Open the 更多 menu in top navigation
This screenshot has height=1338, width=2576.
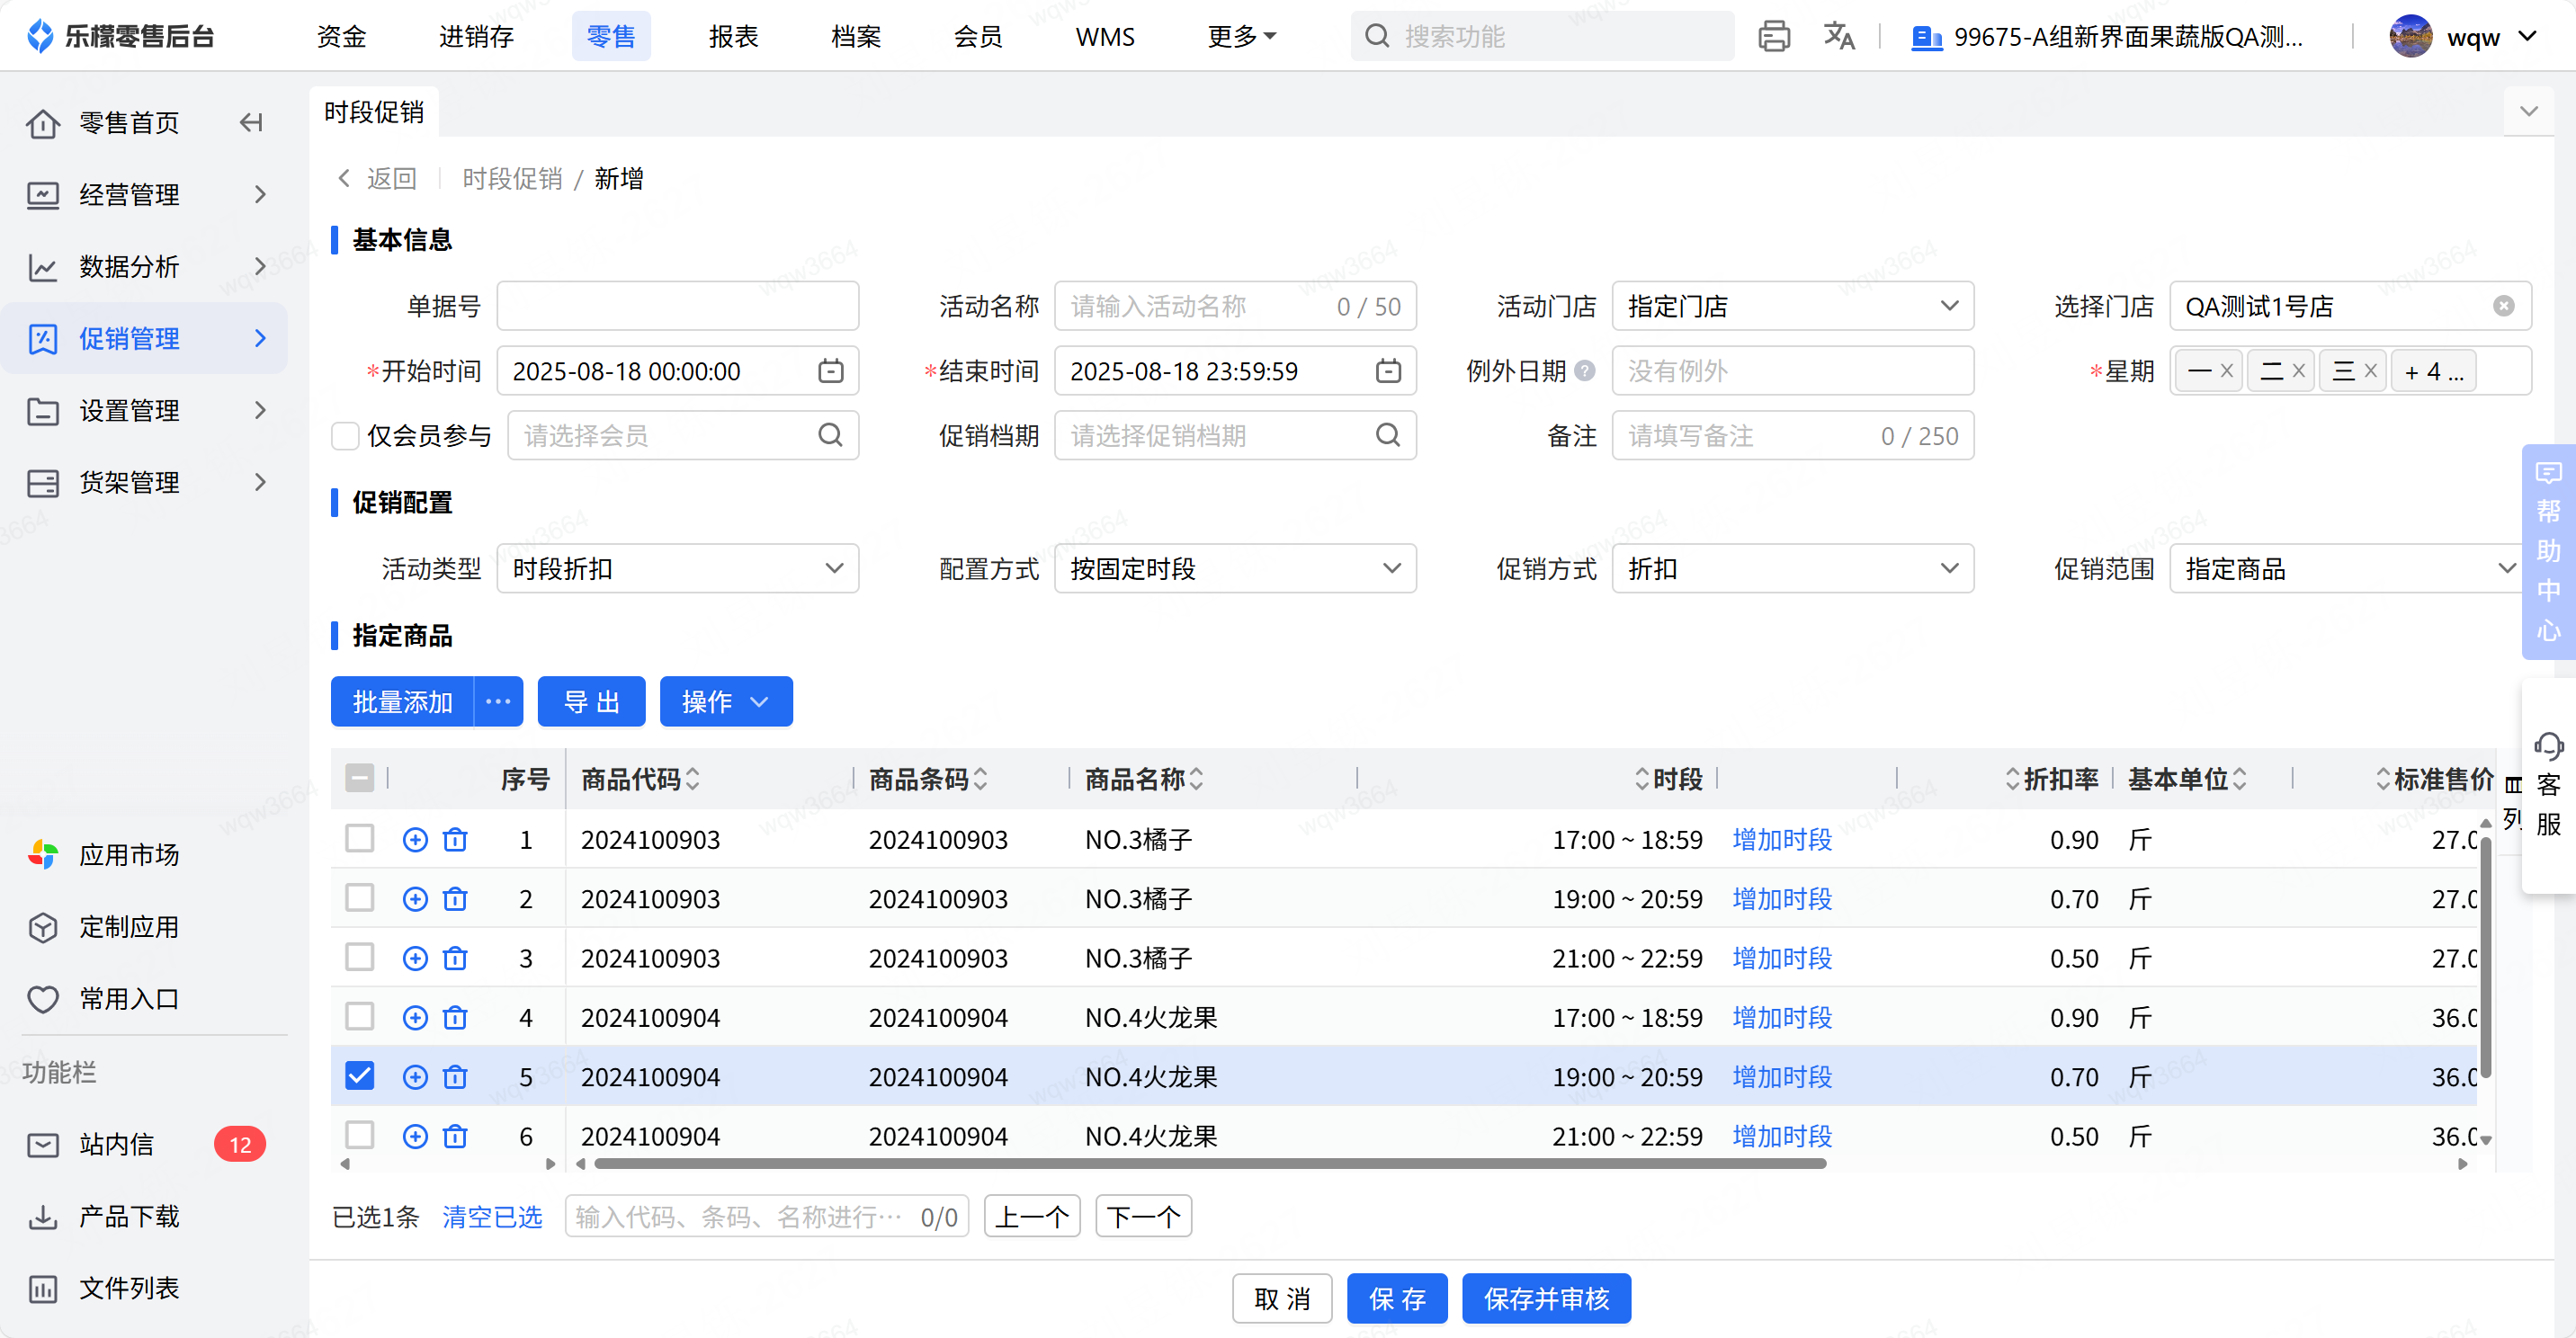tap(1241, 37)
